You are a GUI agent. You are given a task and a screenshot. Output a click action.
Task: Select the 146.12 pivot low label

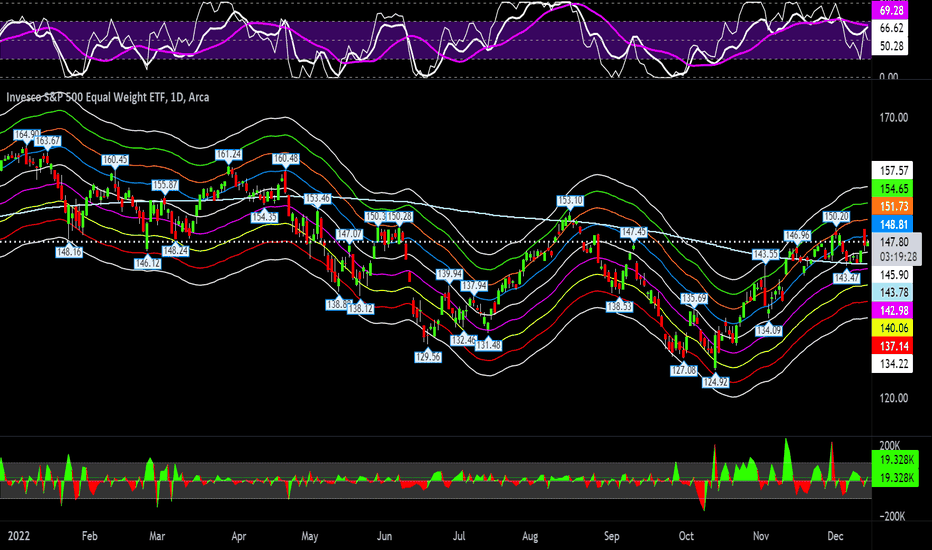click(x=147, y=263)
